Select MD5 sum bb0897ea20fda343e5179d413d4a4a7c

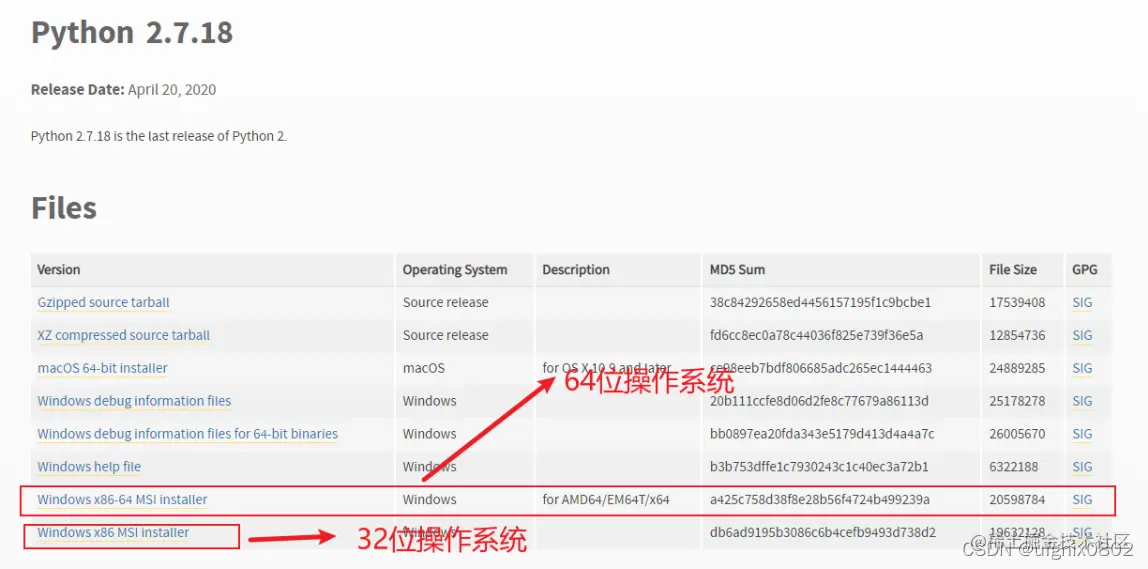[x=822, y=434]
